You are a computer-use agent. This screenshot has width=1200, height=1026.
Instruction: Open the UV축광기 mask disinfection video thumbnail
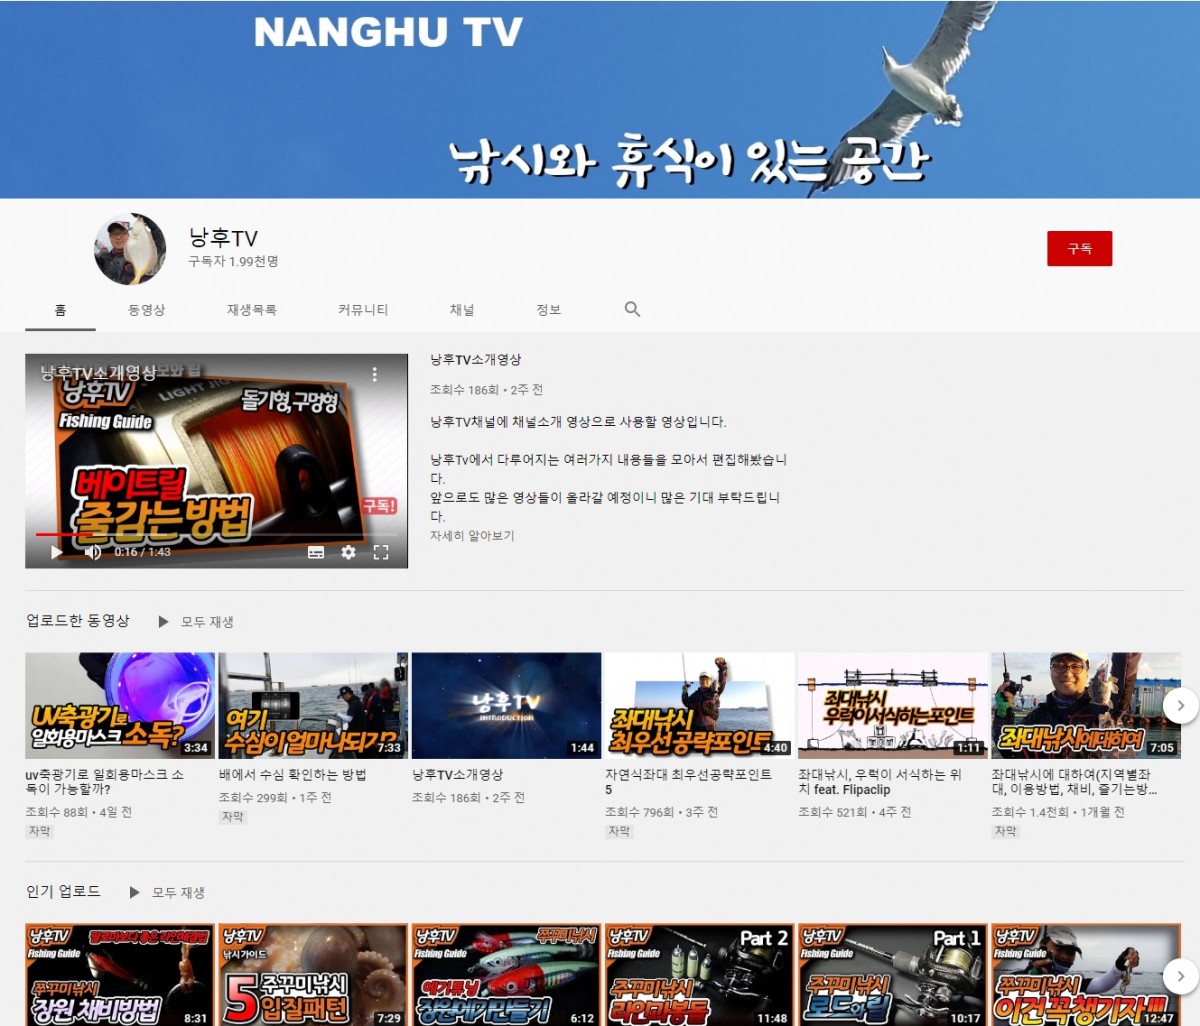(120, 706)
